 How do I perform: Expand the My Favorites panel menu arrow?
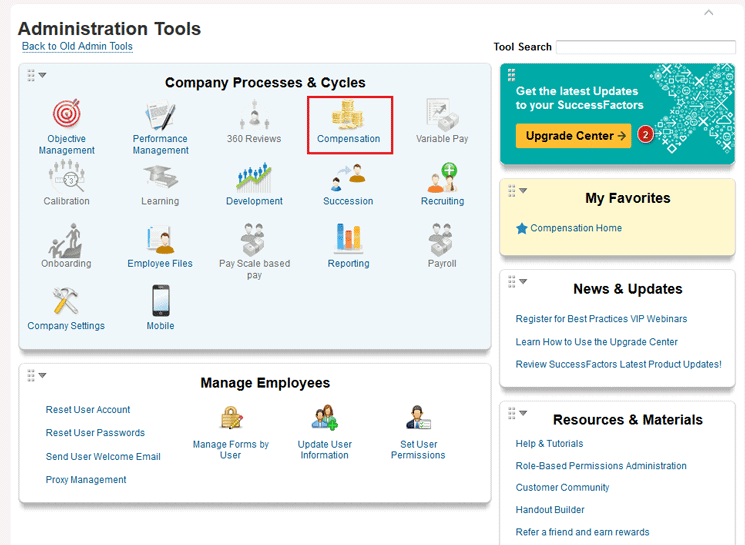523,191
